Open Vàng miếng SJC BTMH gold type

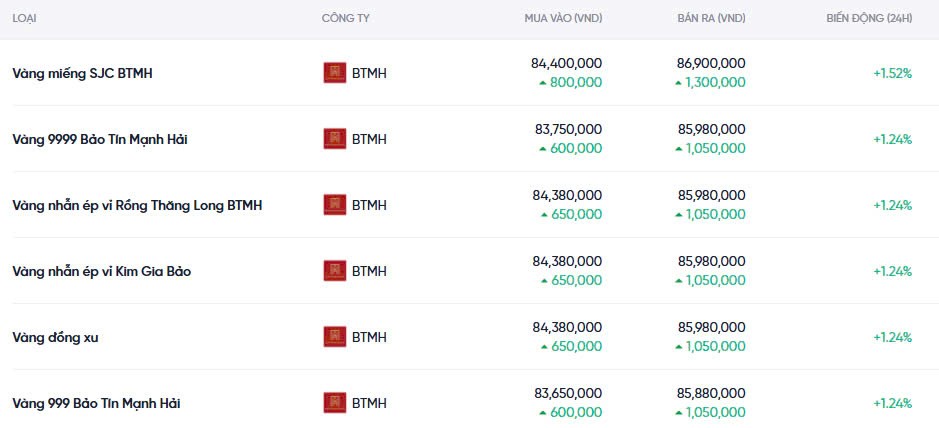tap(82, 73)
